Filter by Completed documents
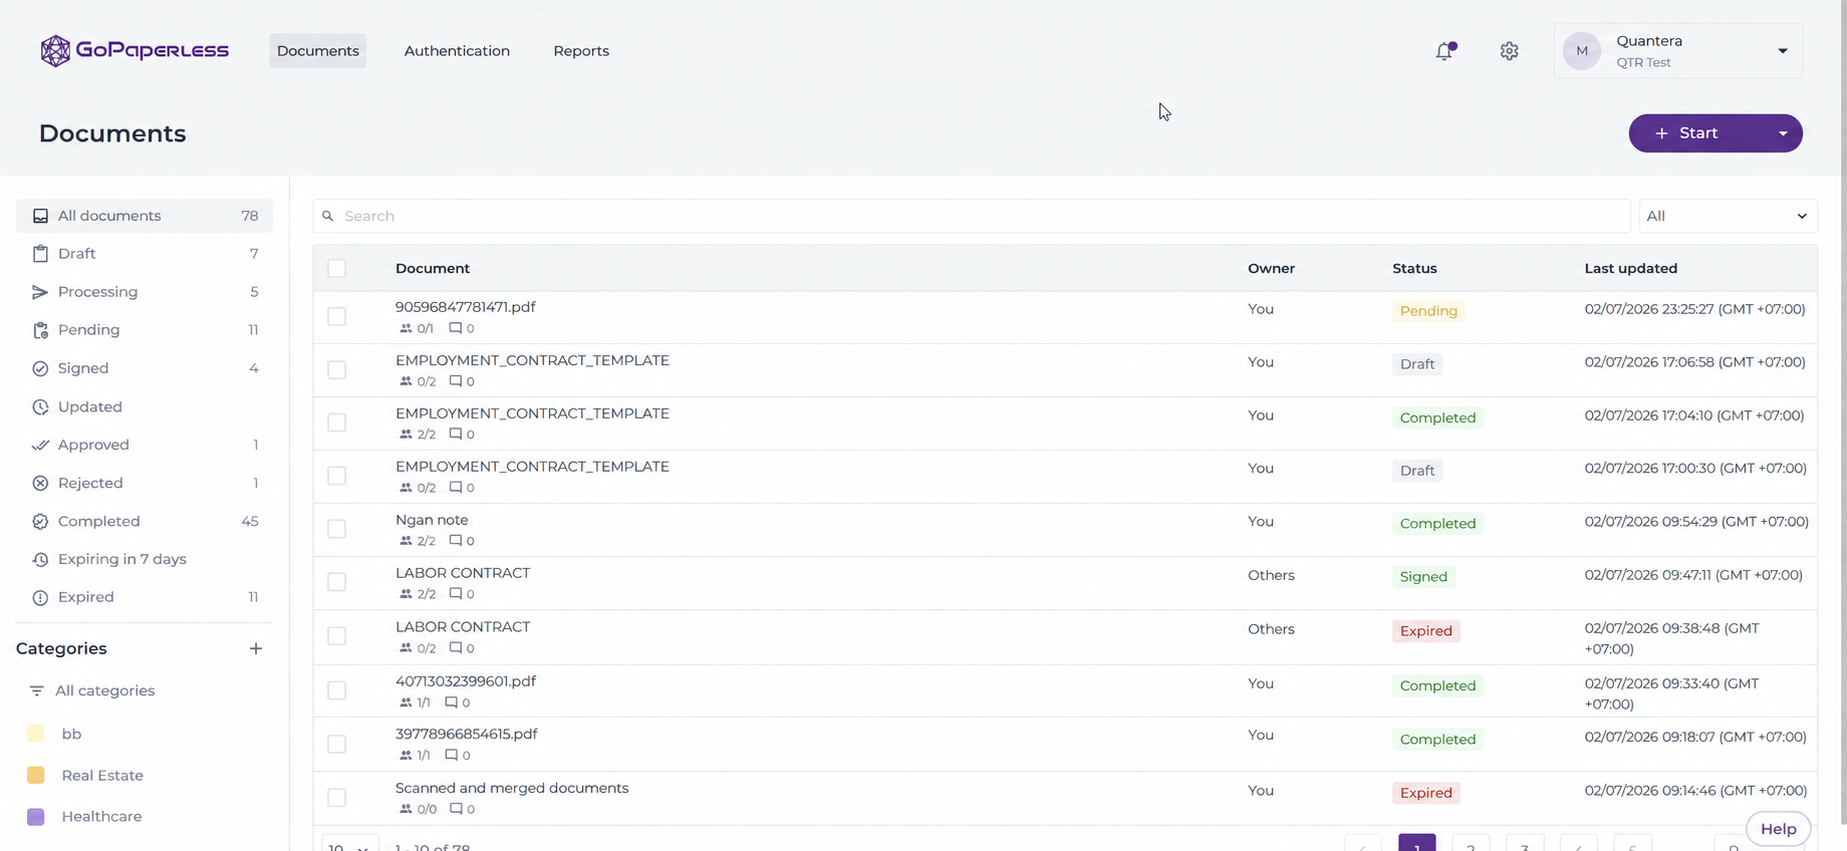This screenshot has height=851, width=1847. tap(144, 521)
